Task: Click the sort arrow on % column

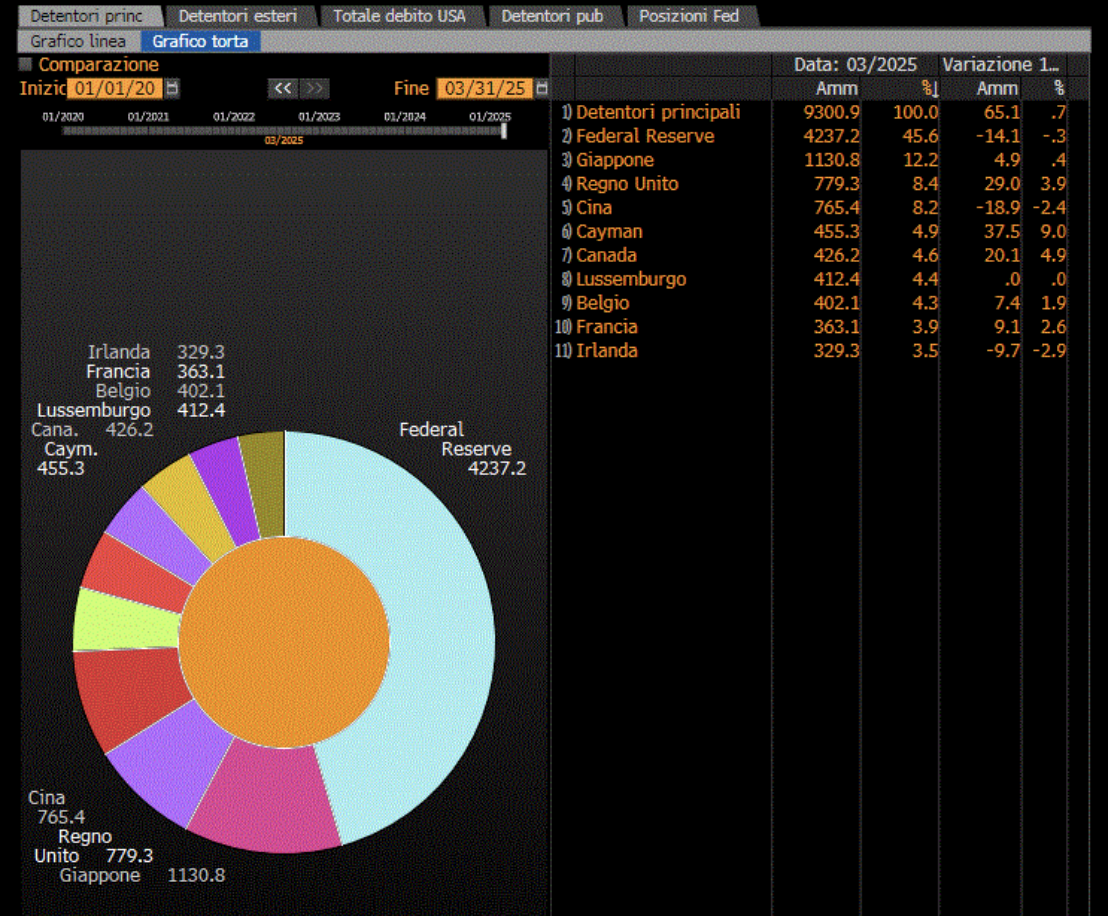Action: 930,88
